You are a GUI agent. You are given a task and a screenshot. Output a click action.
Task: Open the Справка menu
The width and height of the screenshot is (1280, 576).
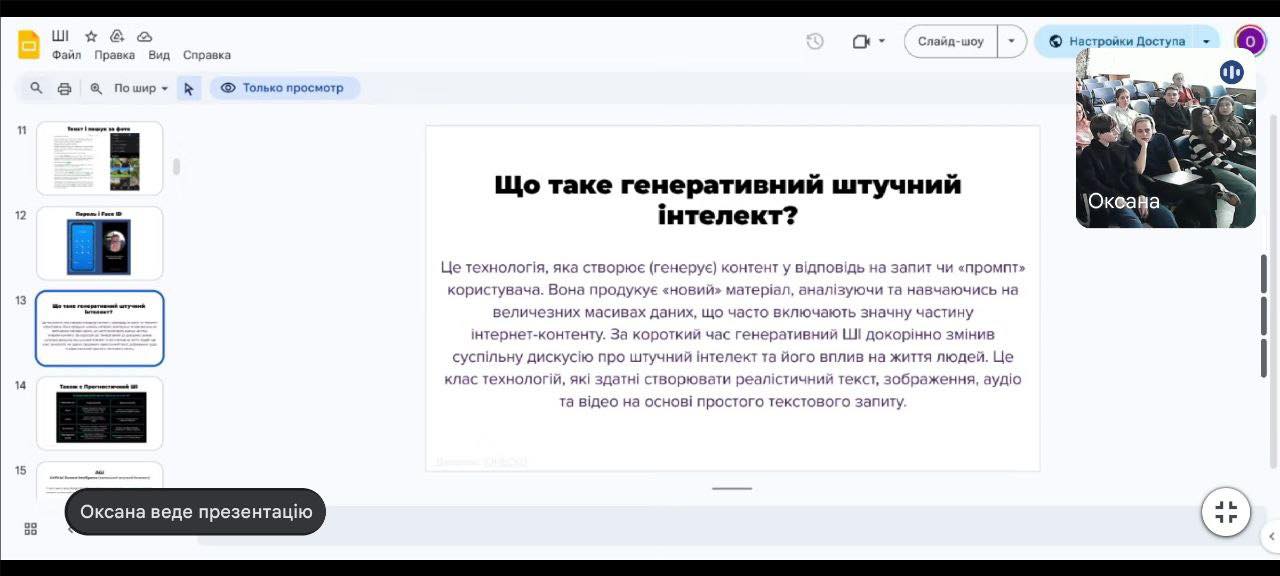click(x=206, y=55)
